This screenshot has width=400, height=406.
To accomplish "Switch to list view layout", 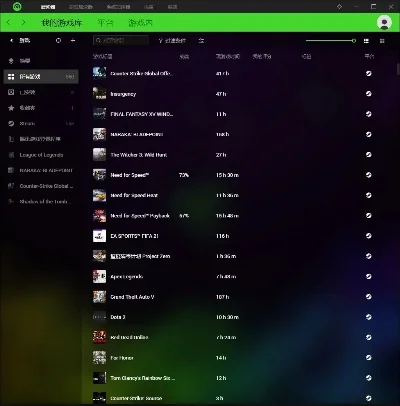I will (366, 41).
